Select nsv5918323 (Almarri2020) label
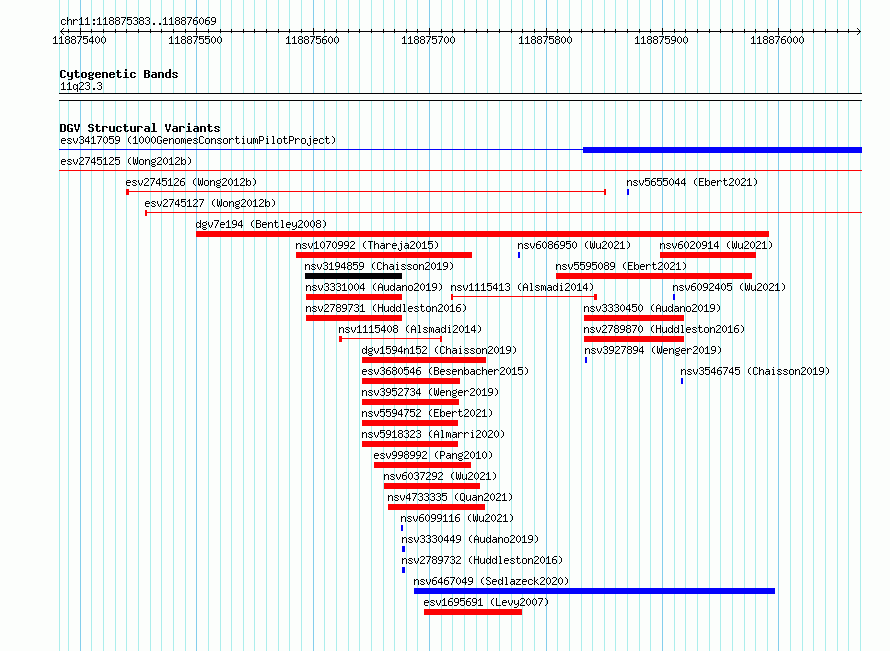 (433, 434)
